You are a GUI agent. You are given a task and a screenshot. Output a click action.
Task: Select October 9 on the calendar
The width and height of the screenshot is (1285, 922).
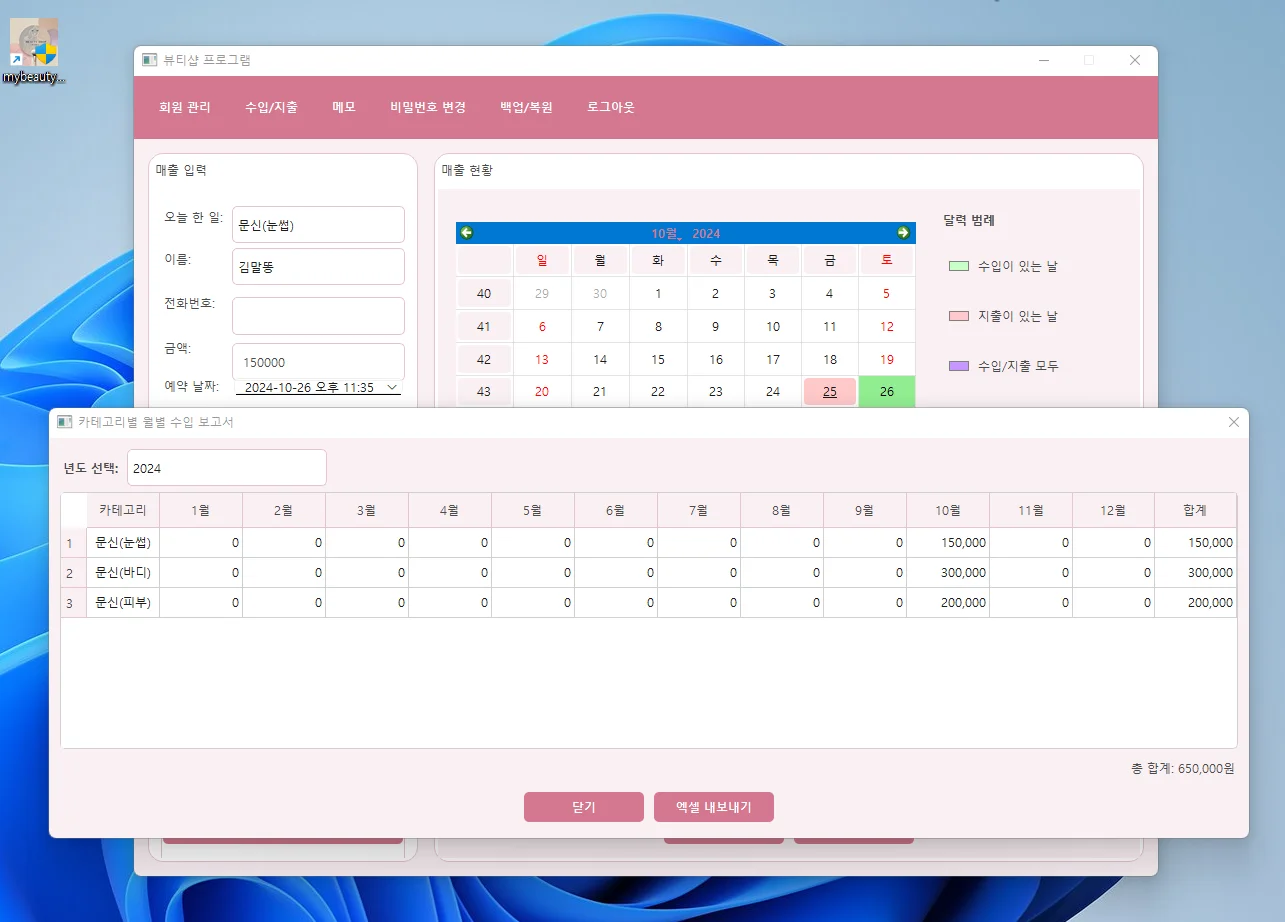[x=715, y=326]
